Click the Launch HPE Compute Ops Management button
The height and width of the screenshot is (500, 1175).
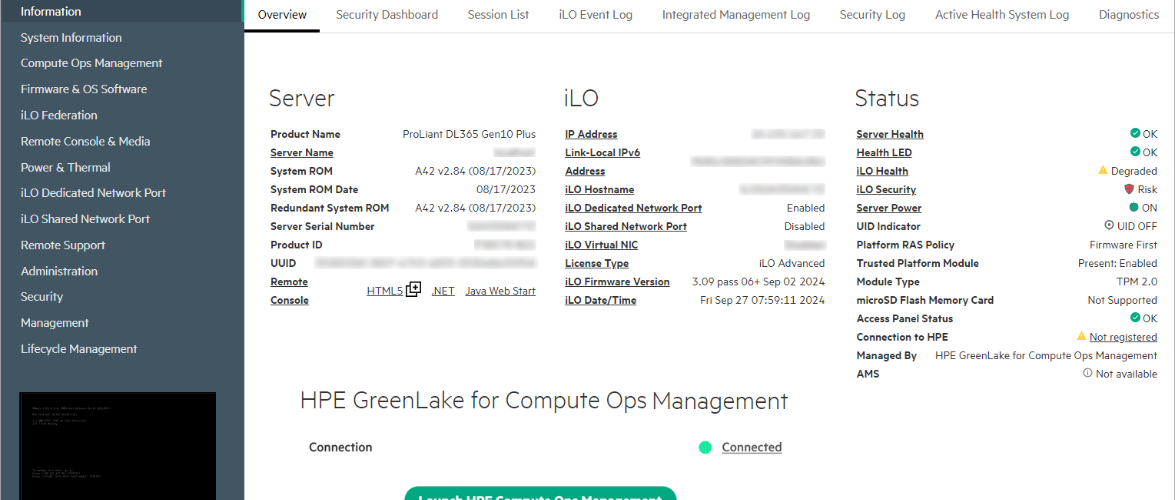540,494
